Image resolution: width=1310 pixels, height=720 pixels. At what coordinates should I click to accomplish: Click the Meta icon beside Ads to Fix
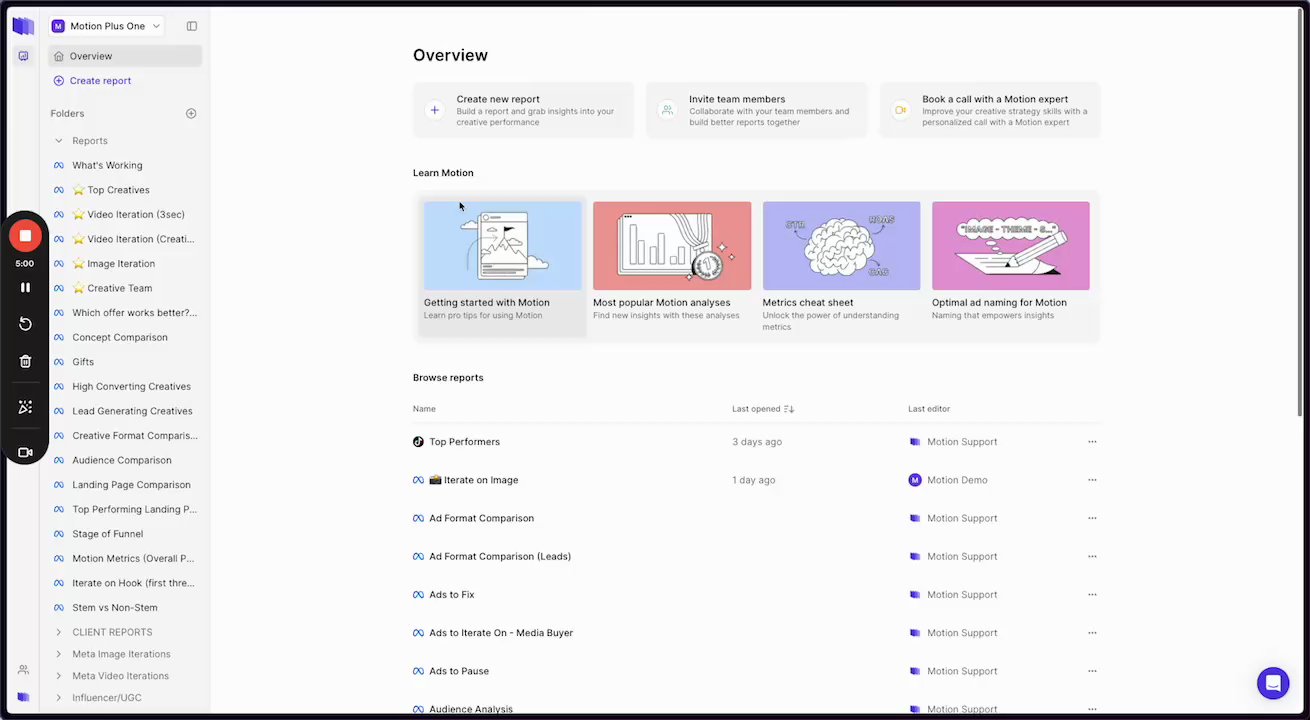418,595
